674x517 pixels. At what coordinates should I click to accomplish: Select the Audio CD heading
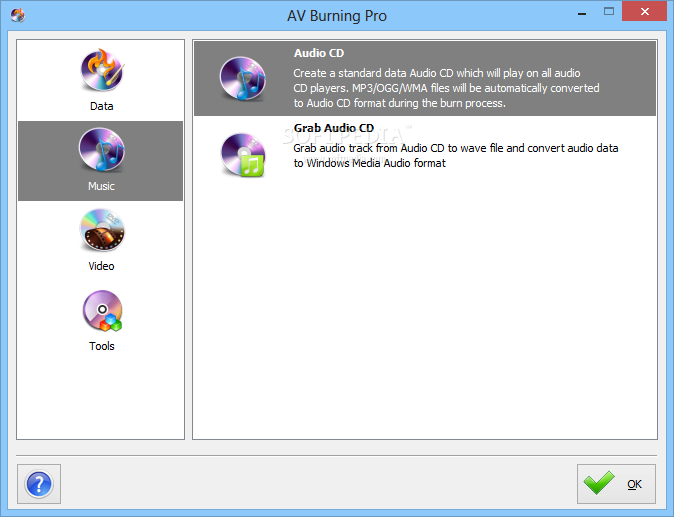(319, 53)
